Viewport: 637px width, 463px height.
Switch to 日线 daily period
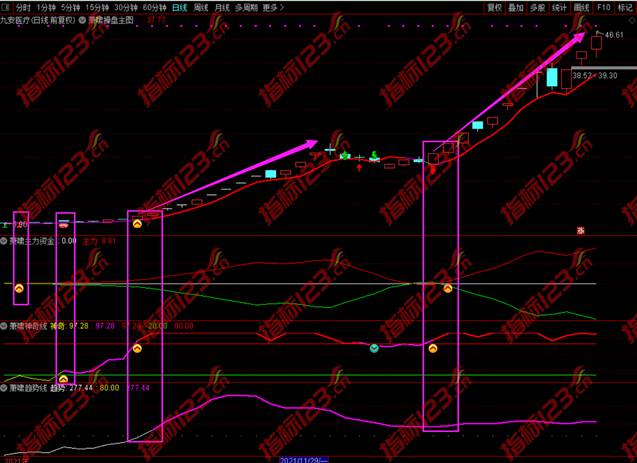tap(180, 7)
